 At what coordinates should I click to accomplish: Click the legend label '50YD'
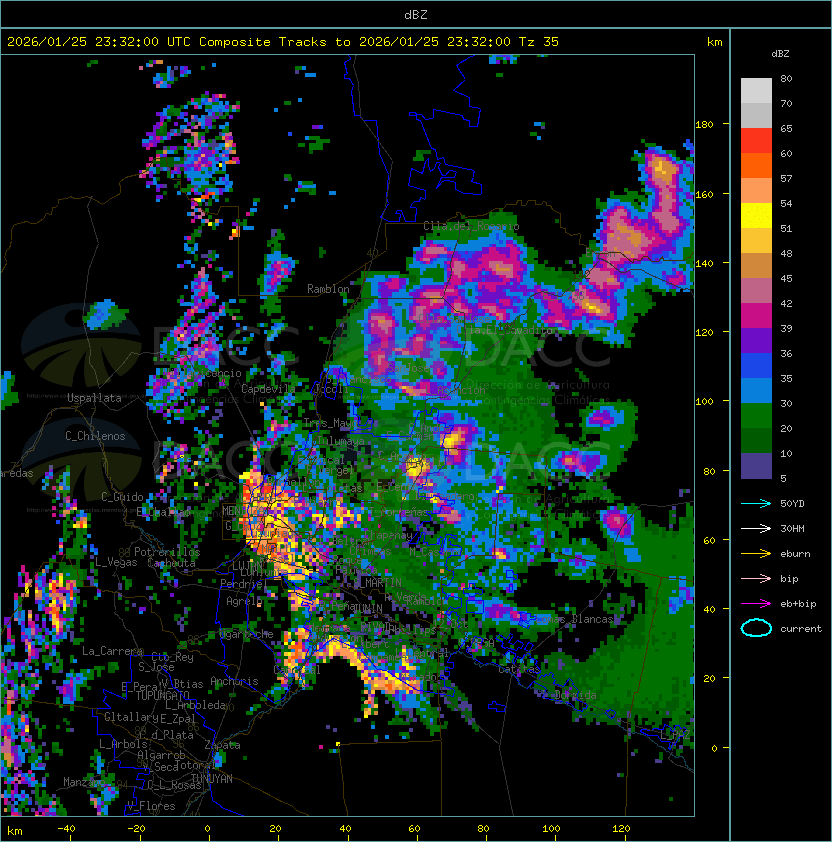click(792, 504)
